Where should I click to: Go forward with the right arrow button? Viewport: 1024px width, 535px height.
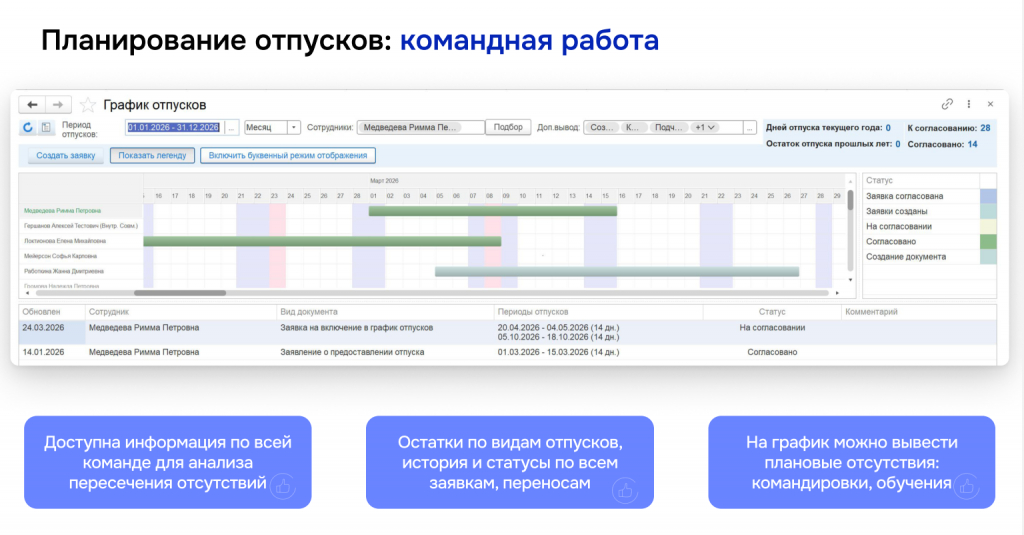pyautogui.click(x=58, y=105)
